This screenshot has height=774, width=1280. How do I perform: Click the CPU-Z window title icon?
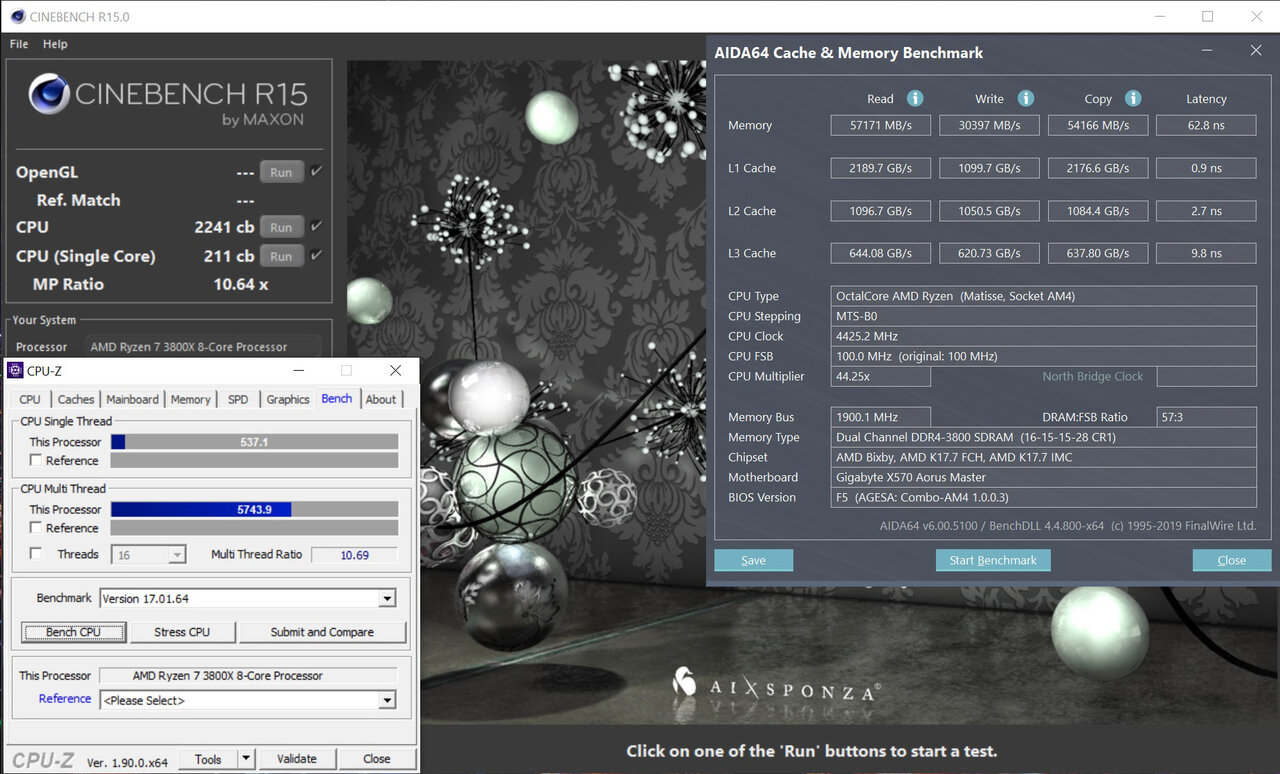point(15,370)
